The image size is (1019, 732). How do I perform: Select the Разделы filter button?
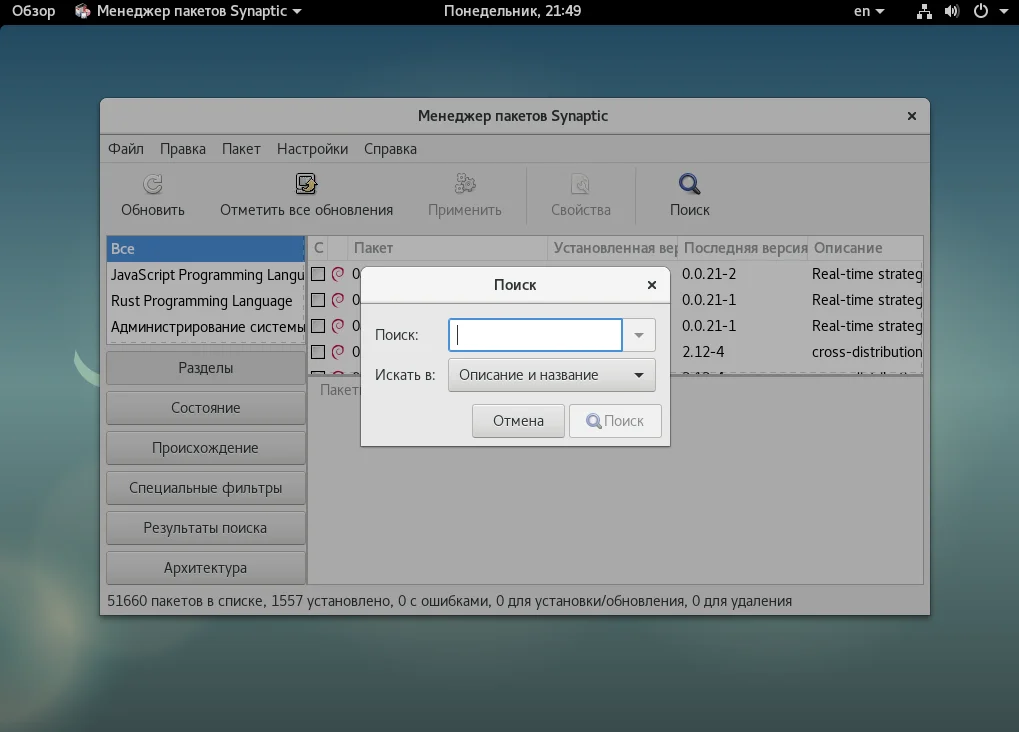pos(206,368)
